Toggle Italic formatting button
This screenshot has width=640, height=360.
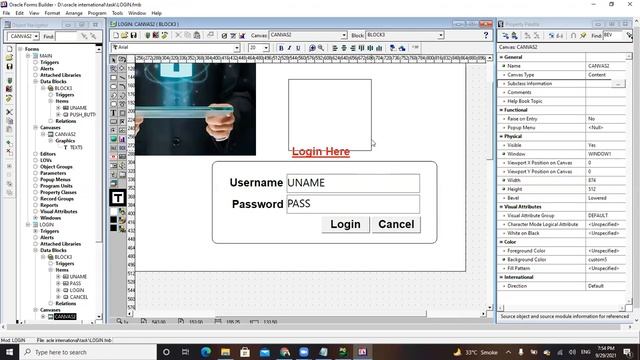click(289, 48)
